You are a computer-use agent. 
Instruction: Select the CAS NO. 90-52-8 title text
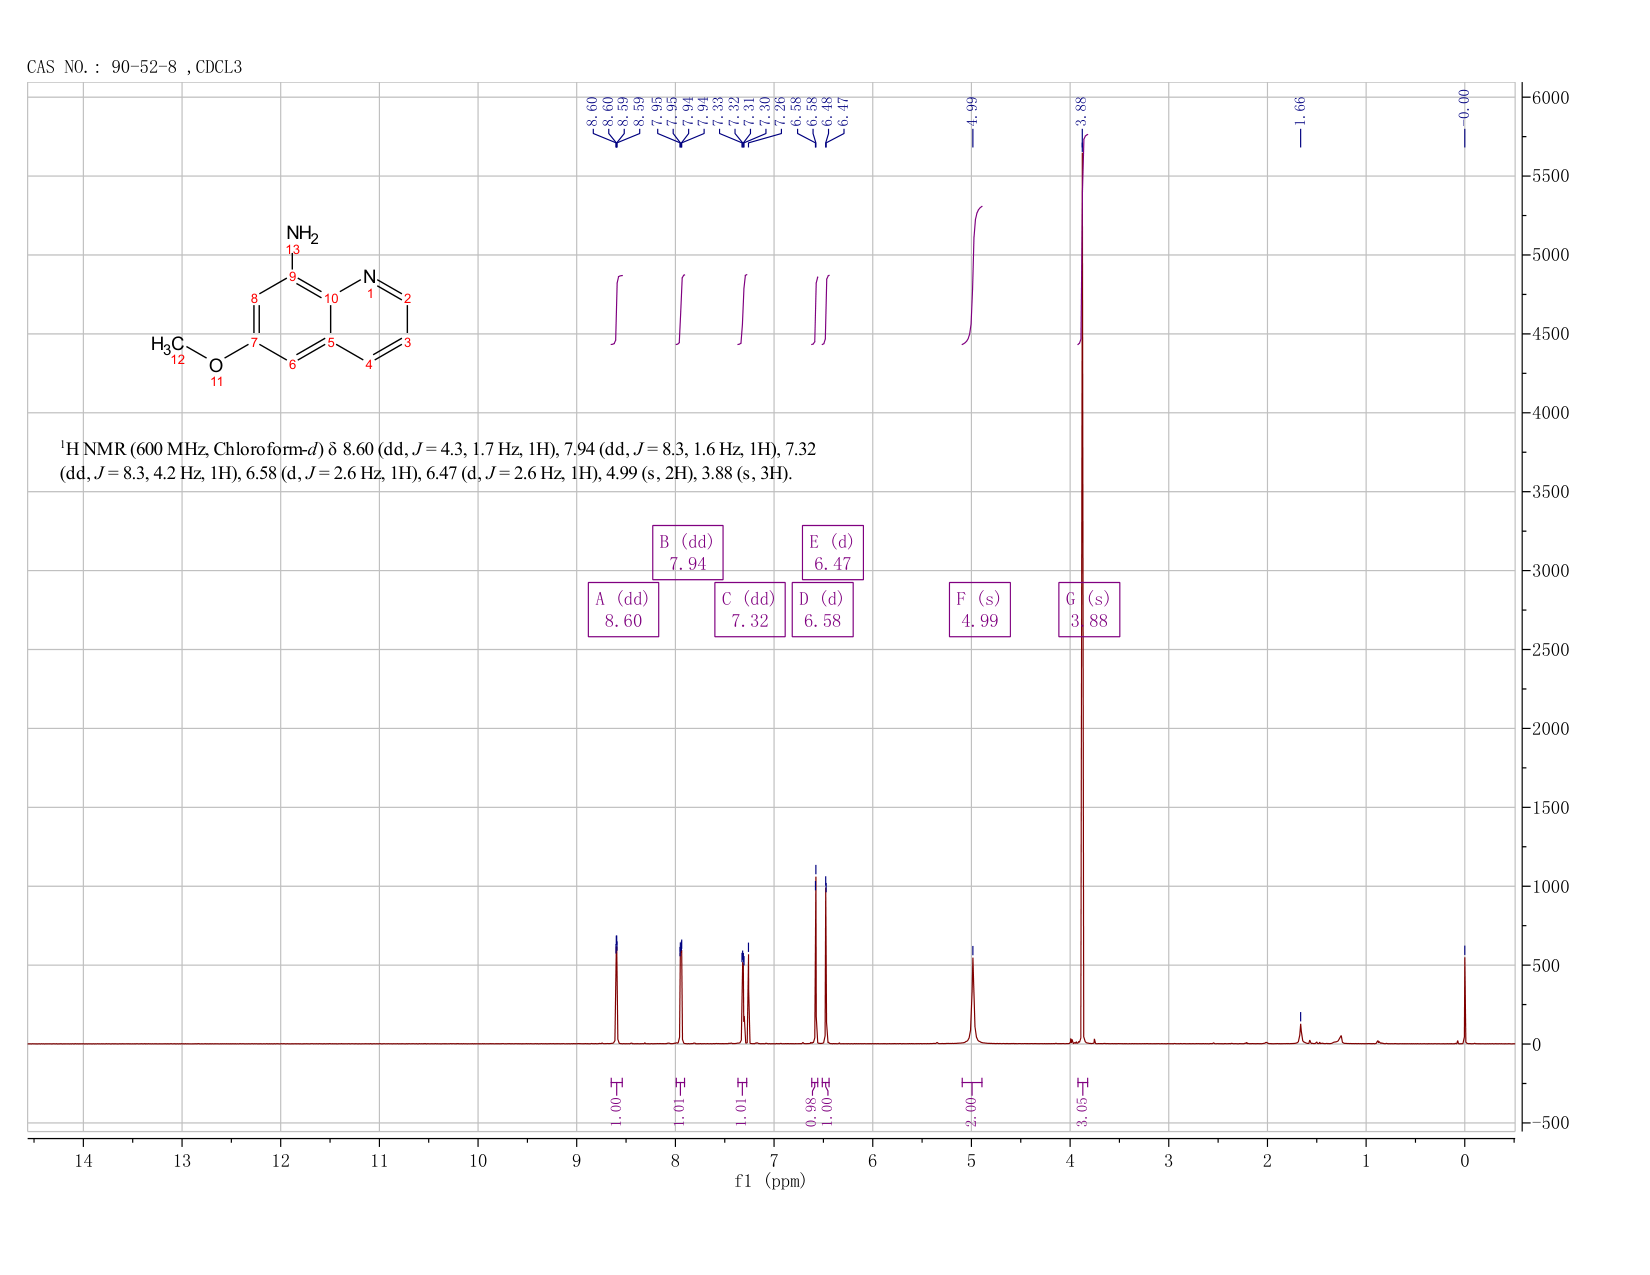(x=134, y=67)
